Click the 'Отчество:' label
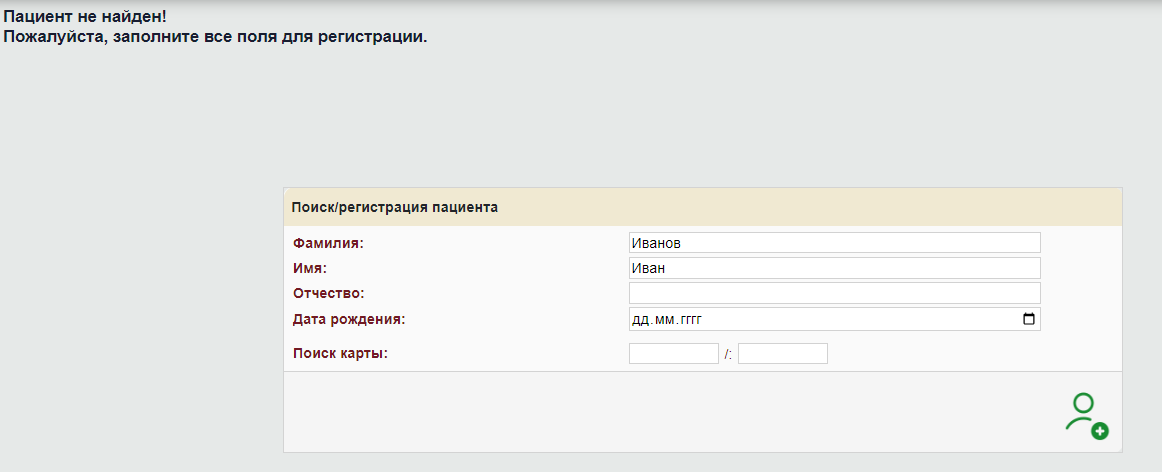Viewport: 1162px width, 472px height. 329,293
